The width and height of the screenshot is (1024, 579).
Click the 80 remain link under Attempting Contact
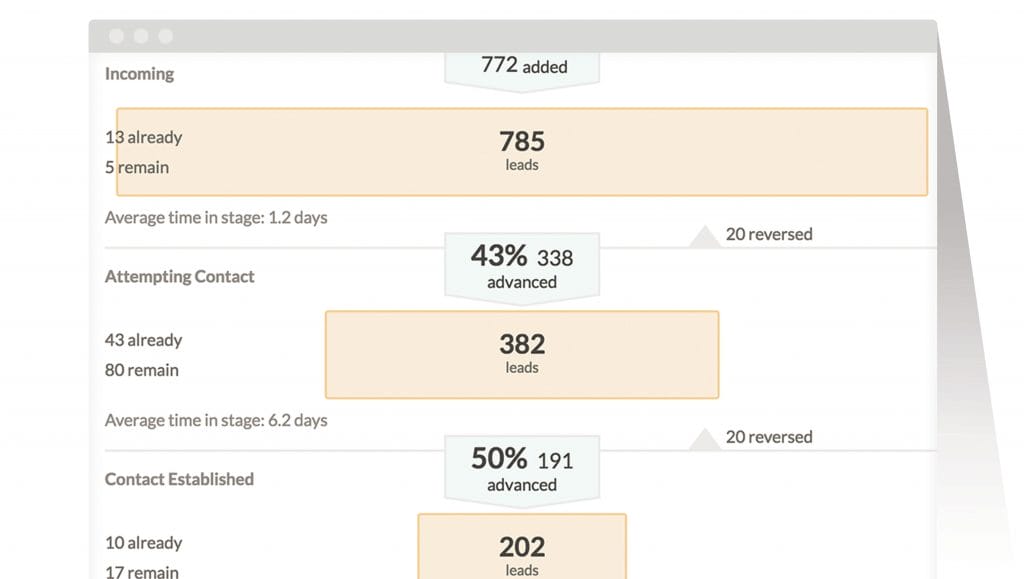point(141,371)
